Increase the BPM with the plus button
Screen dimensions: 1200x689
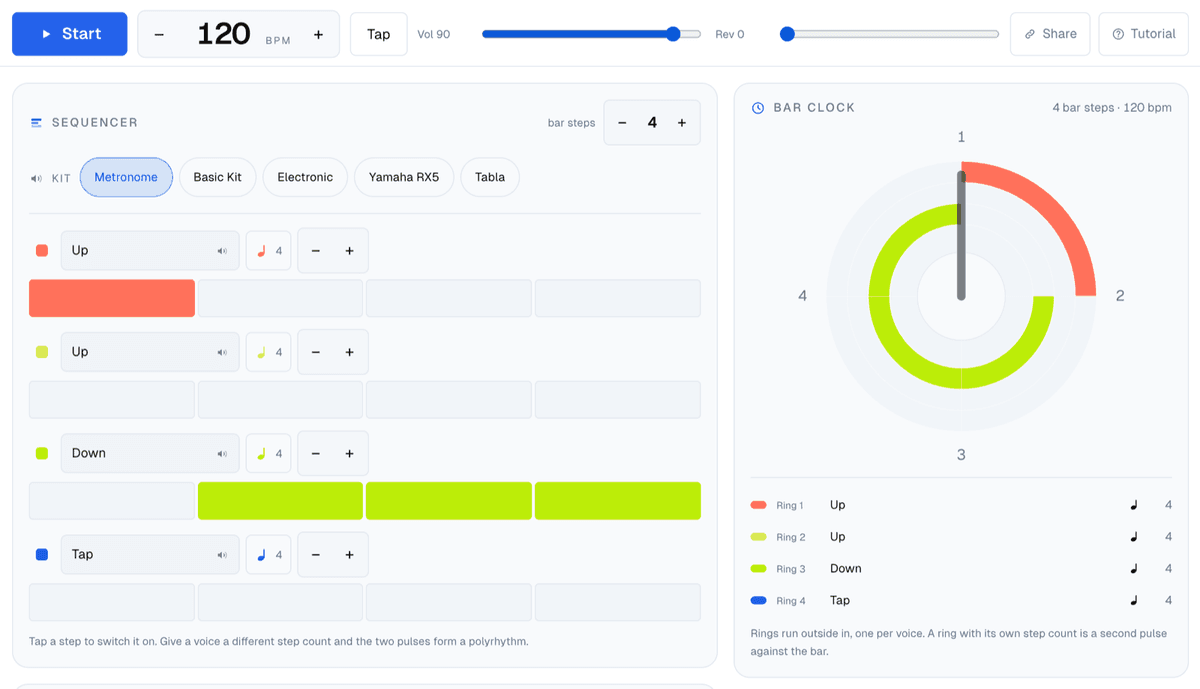pos(318,34)
